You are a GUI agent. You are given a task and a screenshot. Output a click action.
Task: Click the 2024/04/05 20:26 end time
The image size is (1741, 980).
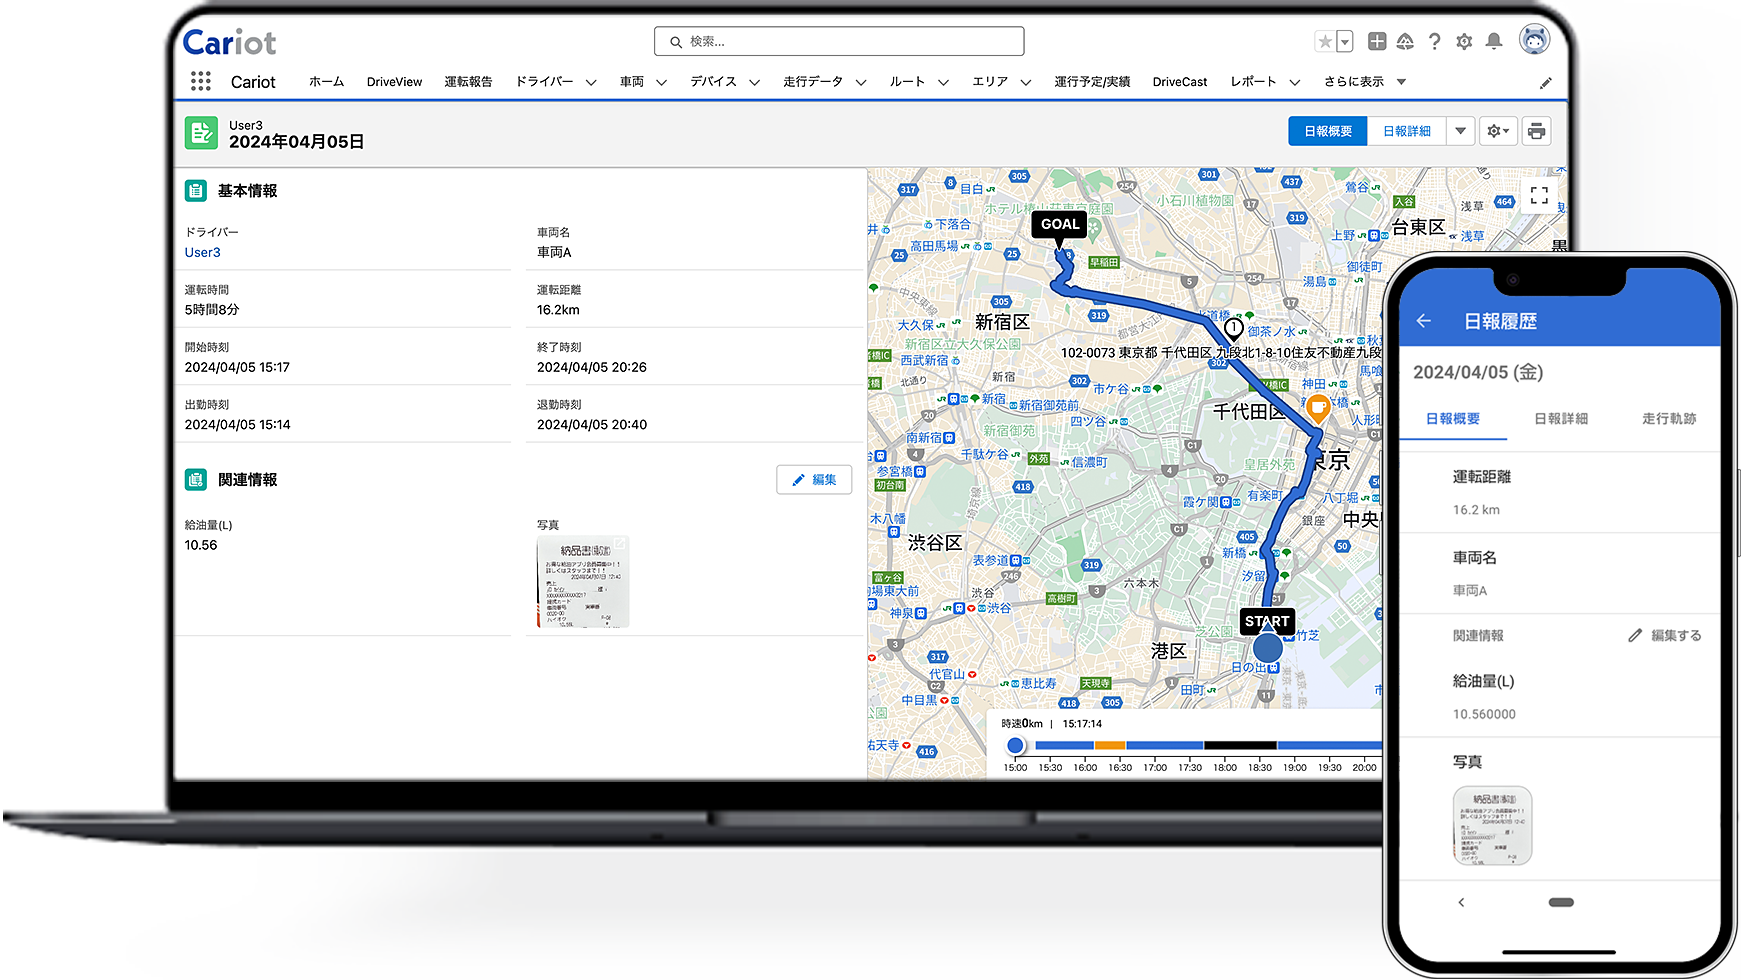tap(592, 368)
